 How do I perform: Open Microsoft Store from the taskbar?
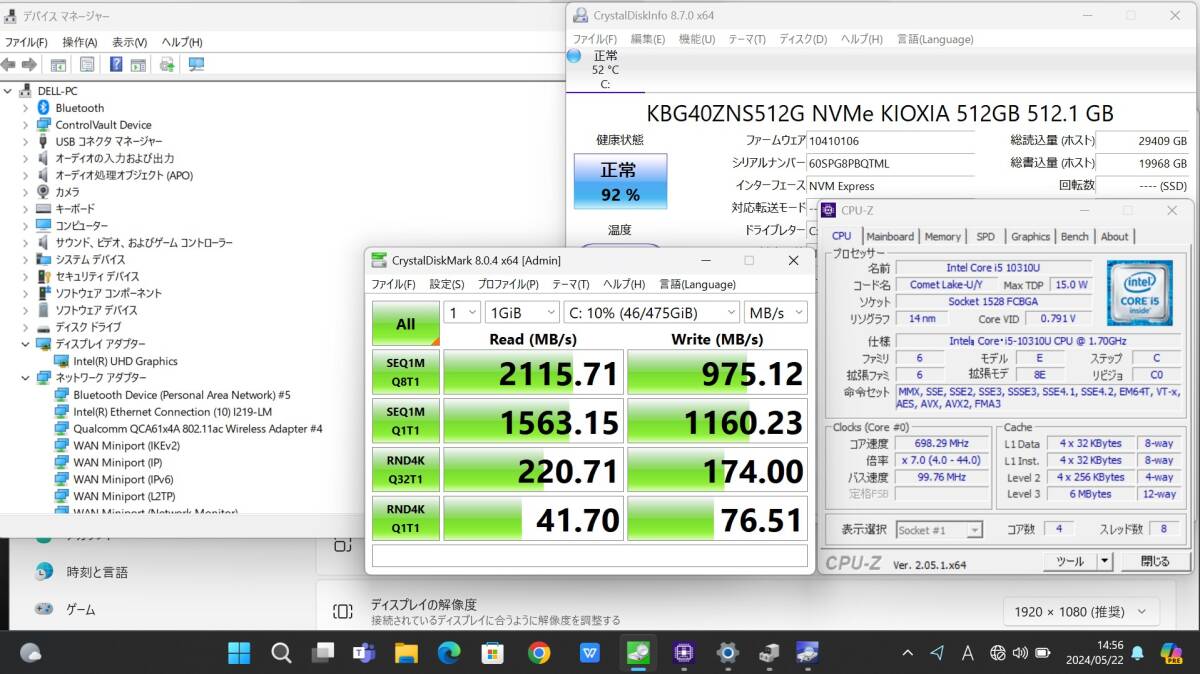click(x=491, y=653)
